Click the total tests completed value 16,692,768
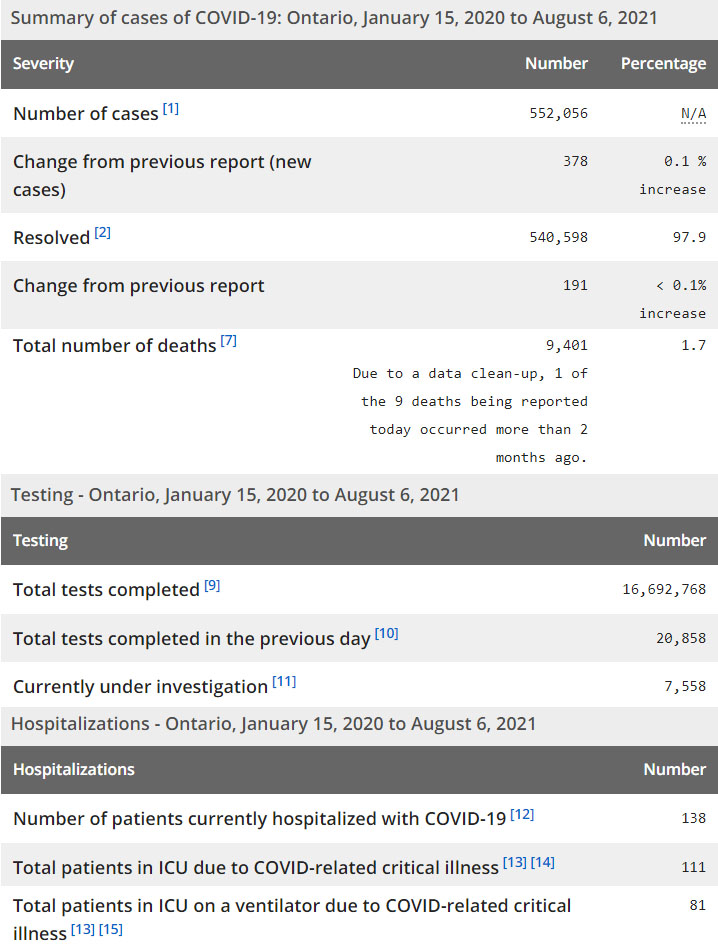The image size is (718, 948). (664, 590)
